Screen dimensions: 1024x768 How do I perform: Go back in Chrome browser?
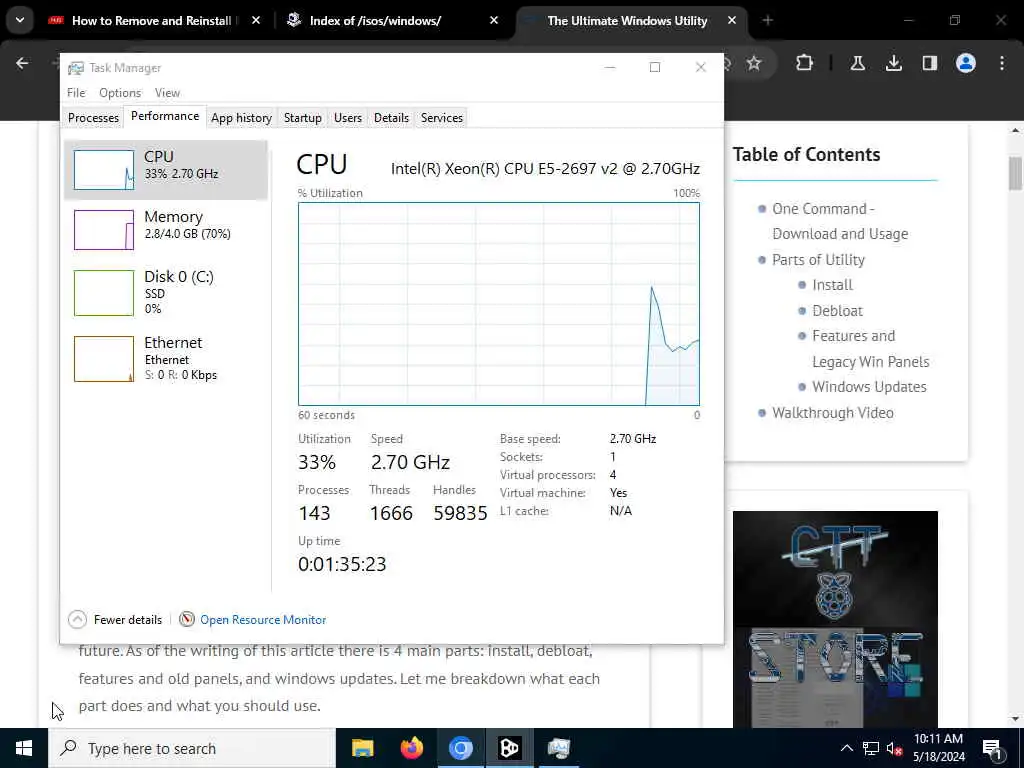click(x=22, y=63)
